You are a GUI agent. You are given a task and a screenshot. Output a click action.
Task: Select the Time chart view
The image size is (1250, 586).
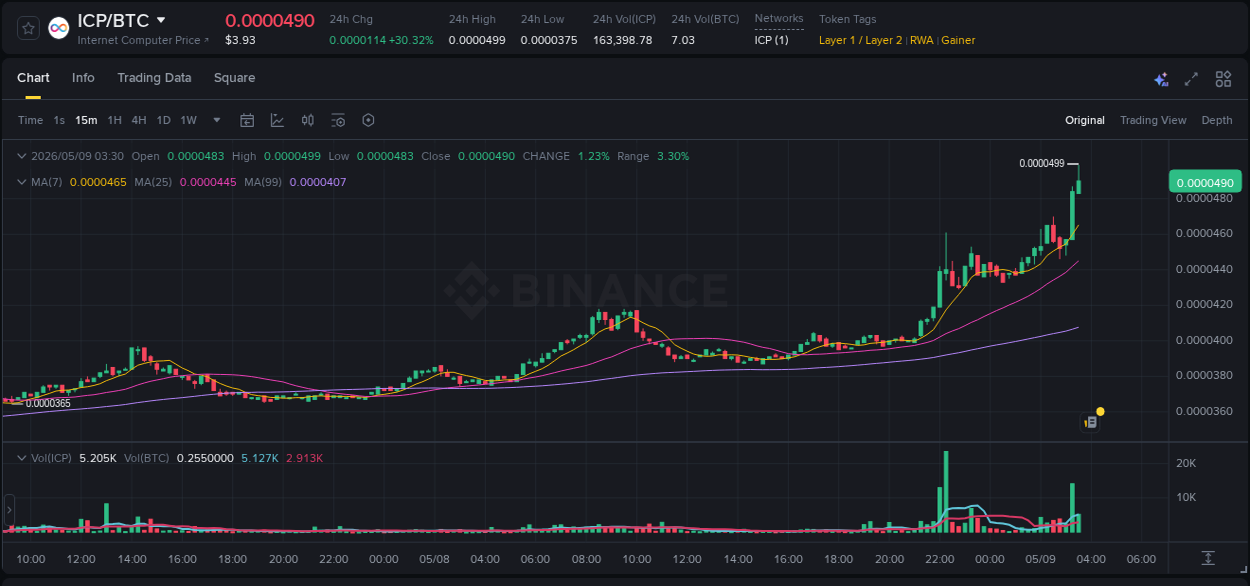31,120
